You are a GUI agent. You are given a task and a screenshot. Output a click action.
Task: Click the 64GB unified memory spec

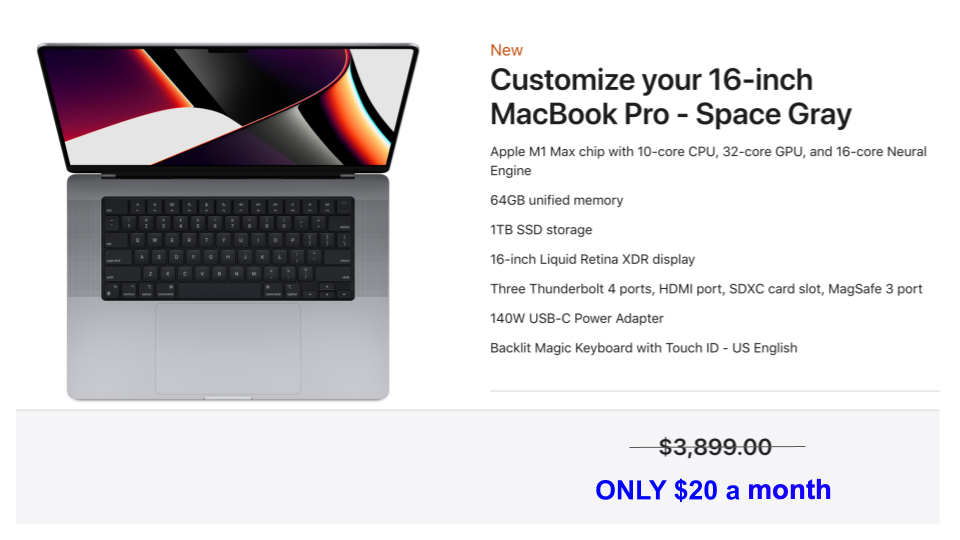pos(557,200)
